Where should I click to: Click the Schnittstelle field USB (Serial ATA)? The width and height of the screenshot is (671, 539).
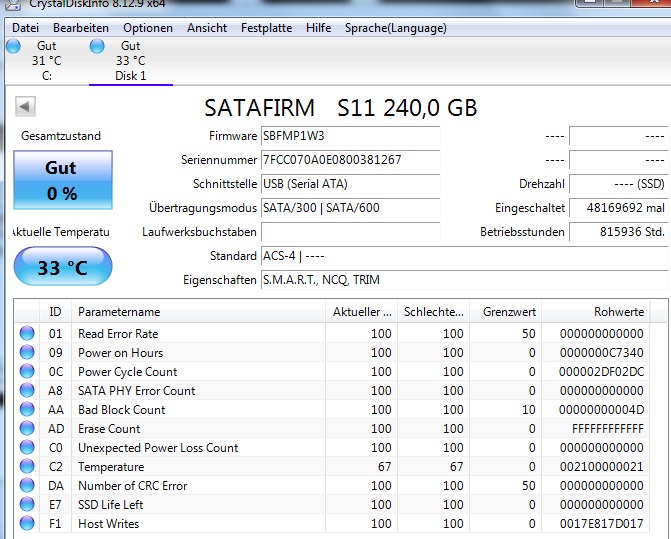pos(350,184)
